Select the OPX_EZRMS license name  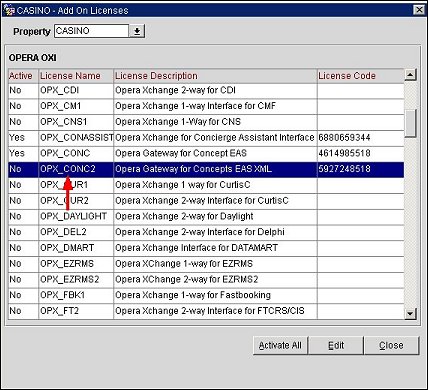[x=67, y=263]
